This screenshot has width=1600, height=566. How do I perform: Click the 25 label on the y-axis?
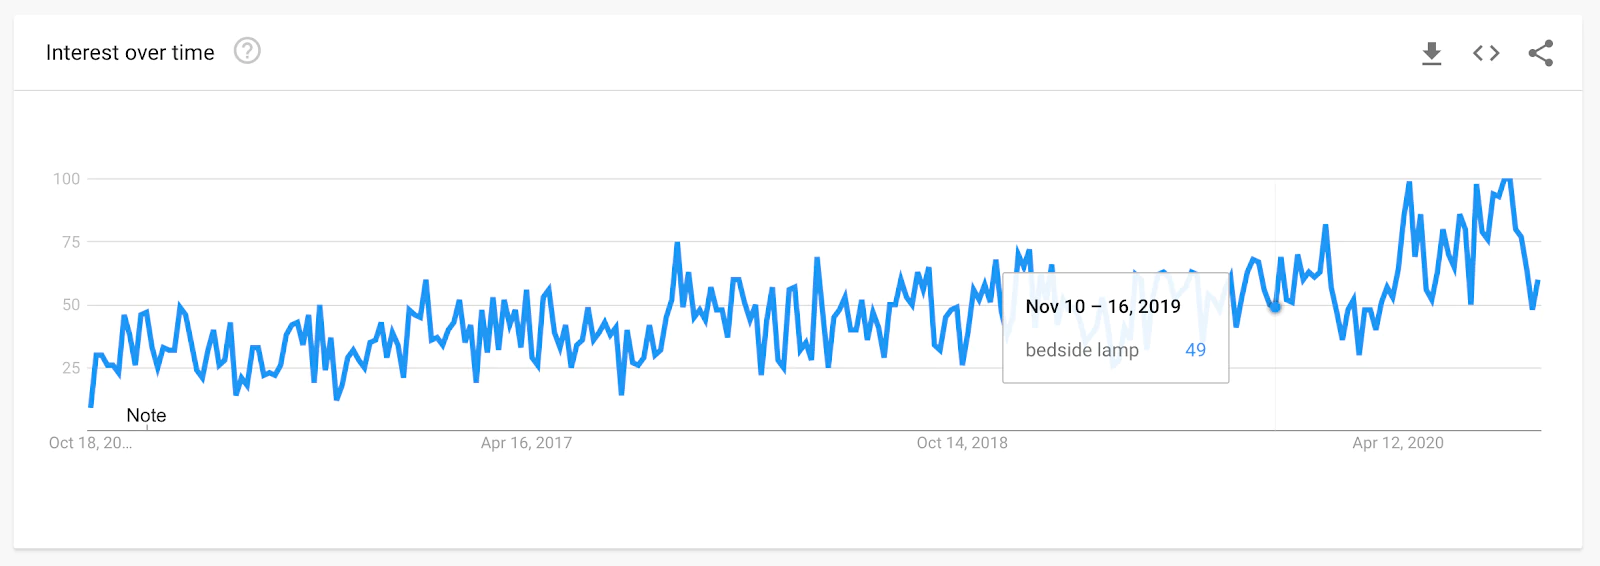[x=70, y=368]
